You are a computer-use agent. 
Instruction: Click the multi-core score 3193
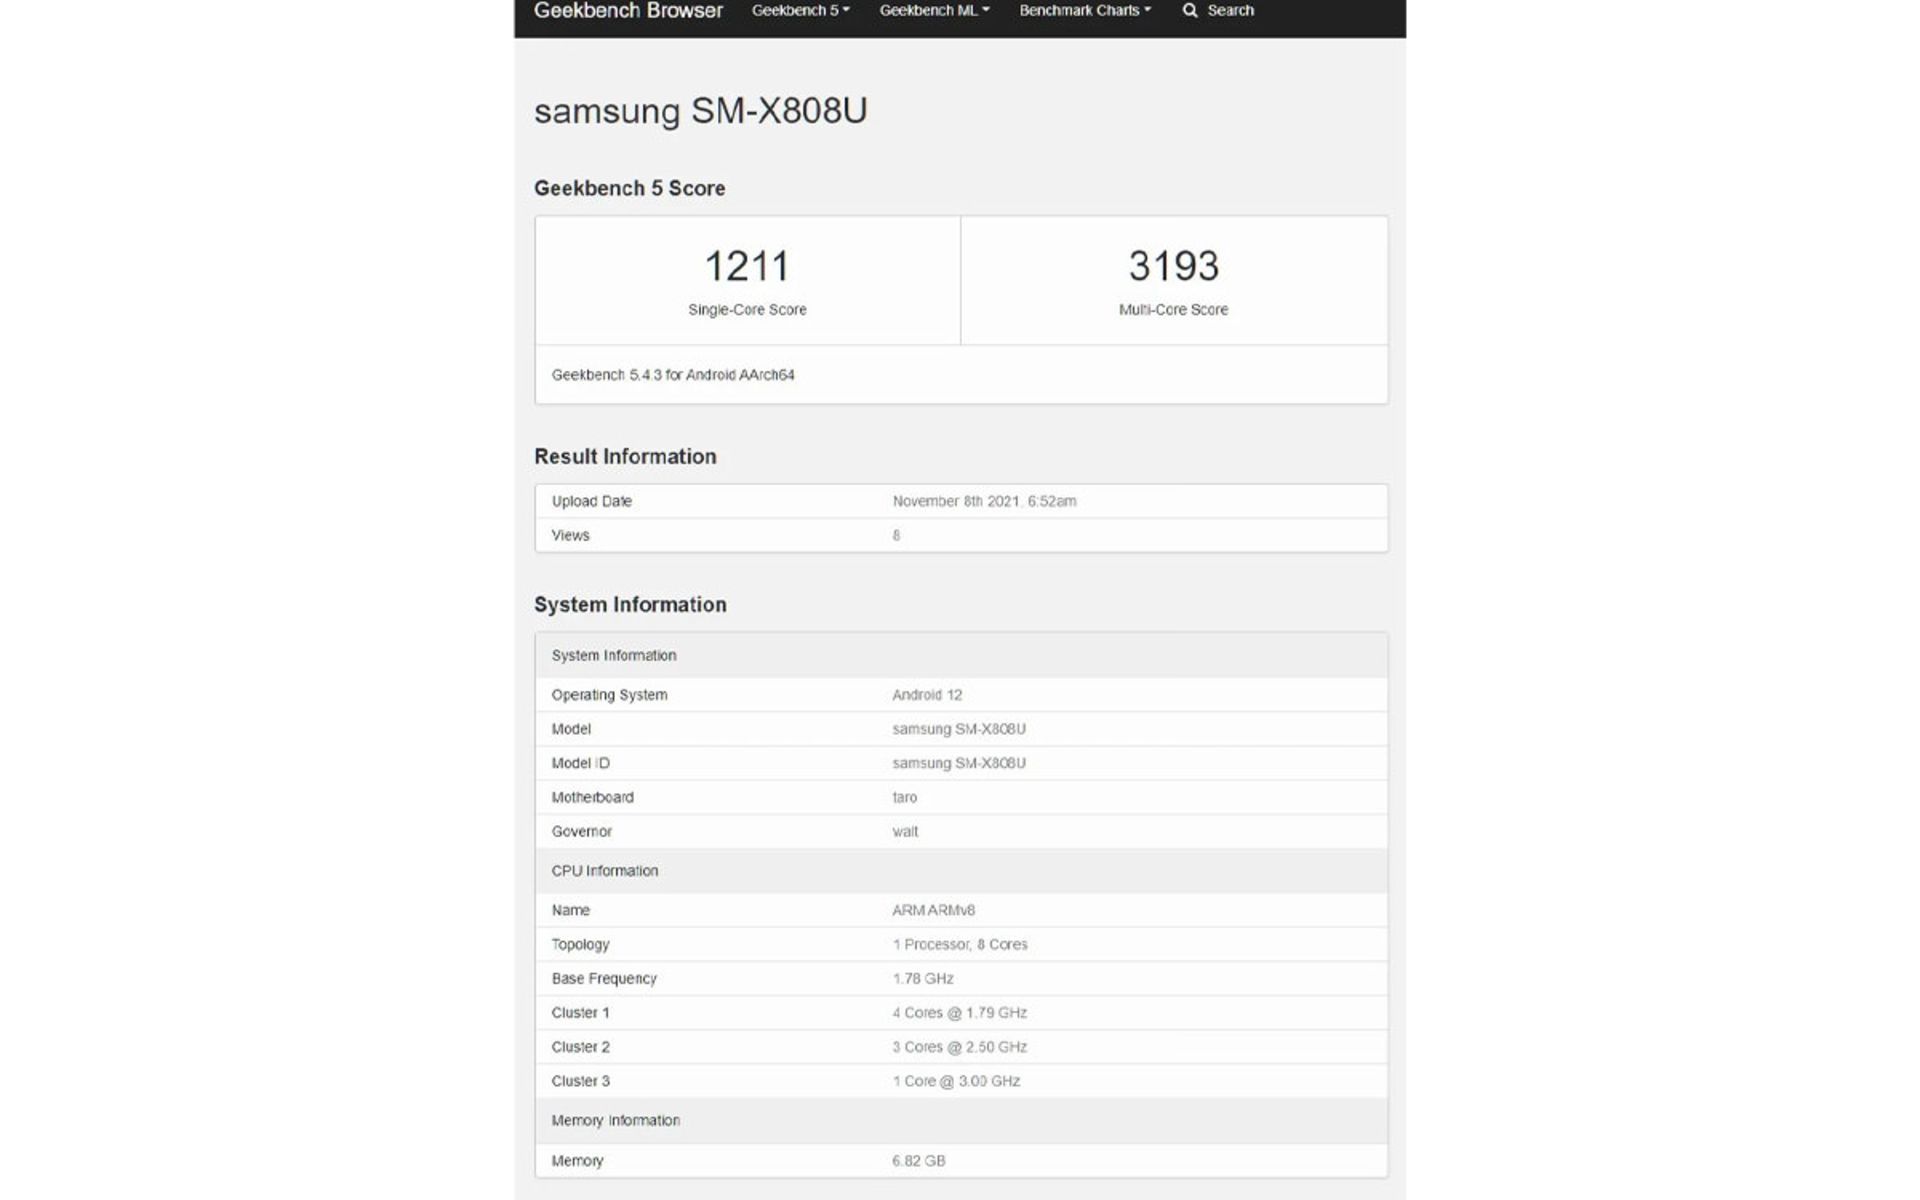coord(1174,266)
